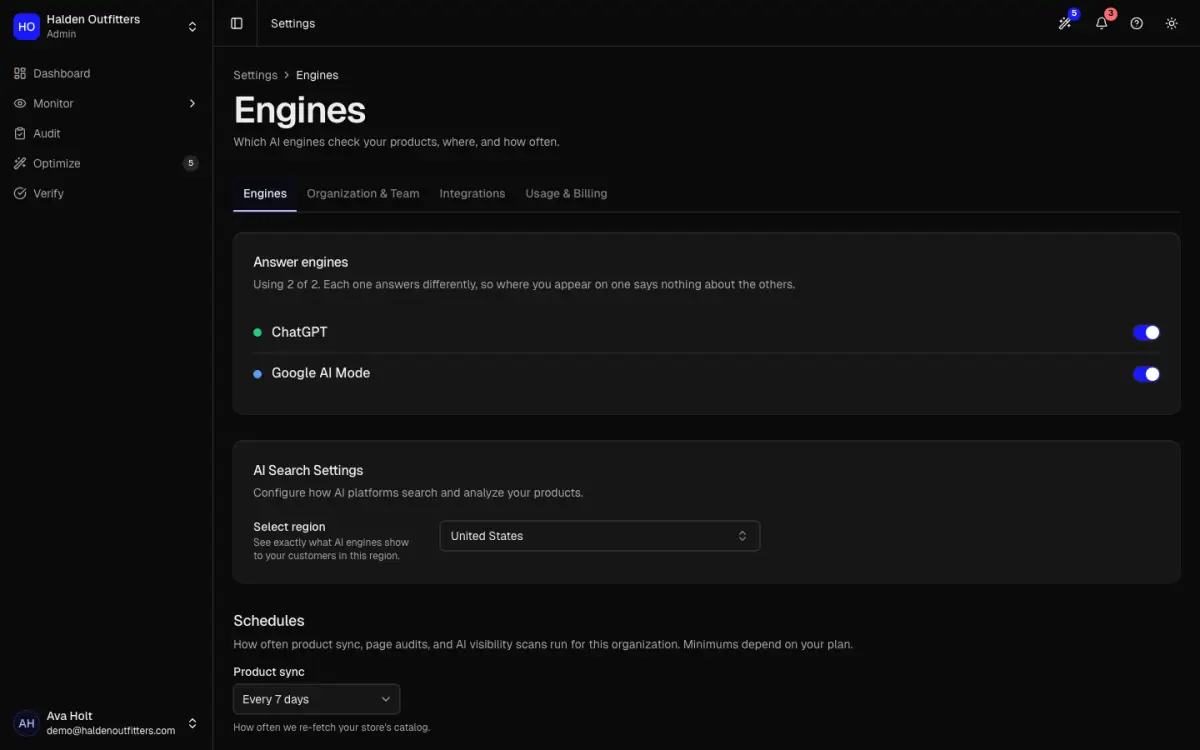Collapse the sidebar with the panel icon
Viewport: 1200px width, 750px height.
click(x=236, y=23)
